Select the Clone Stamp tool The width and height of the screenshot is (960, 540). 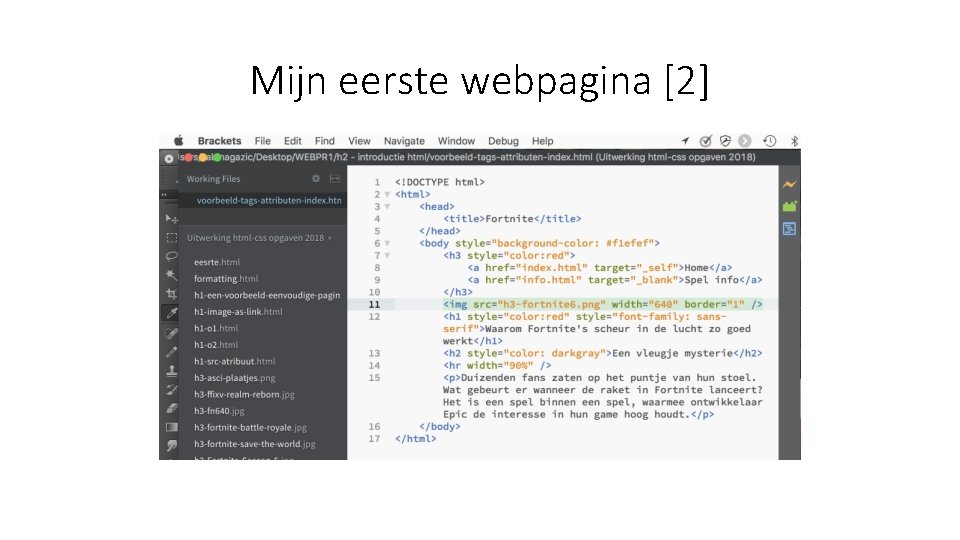tap(171, 370)
